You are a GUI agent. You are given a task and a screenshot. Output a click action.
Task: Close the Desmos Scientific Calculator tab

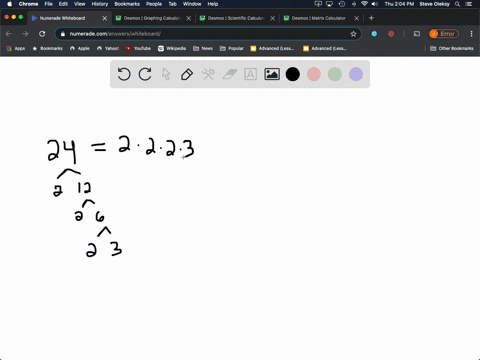click(x=273, y=18)
